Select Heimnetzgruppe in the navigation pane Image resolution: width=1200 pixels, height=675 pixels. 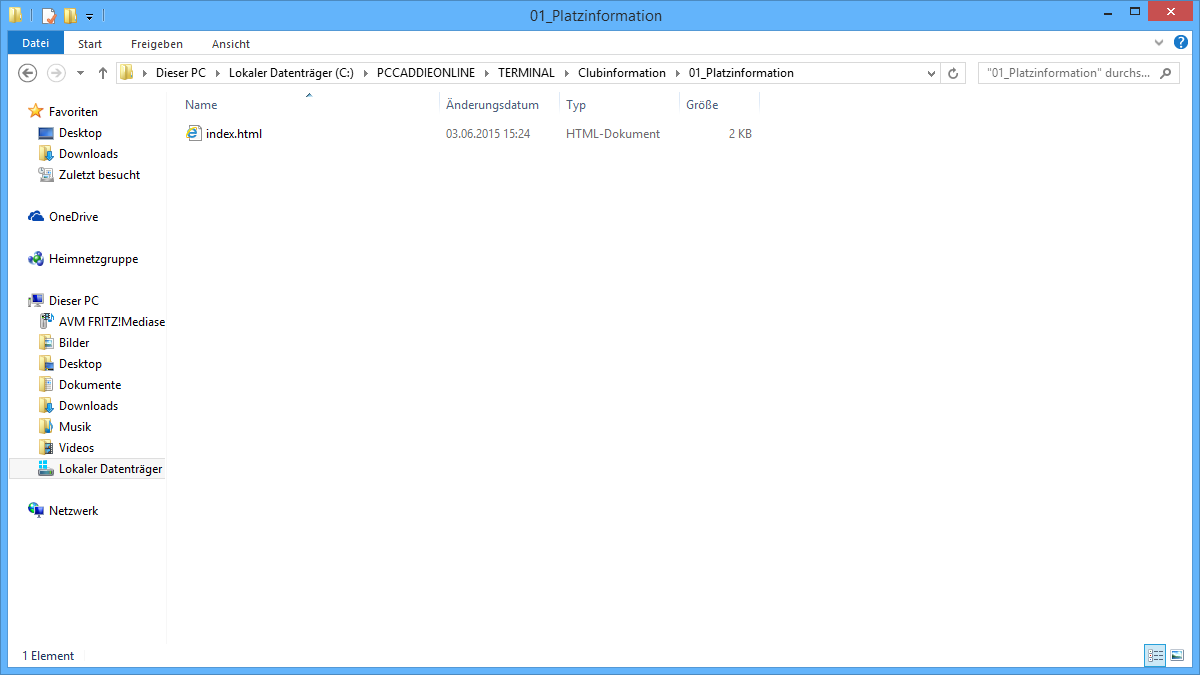tap(93, 259)
